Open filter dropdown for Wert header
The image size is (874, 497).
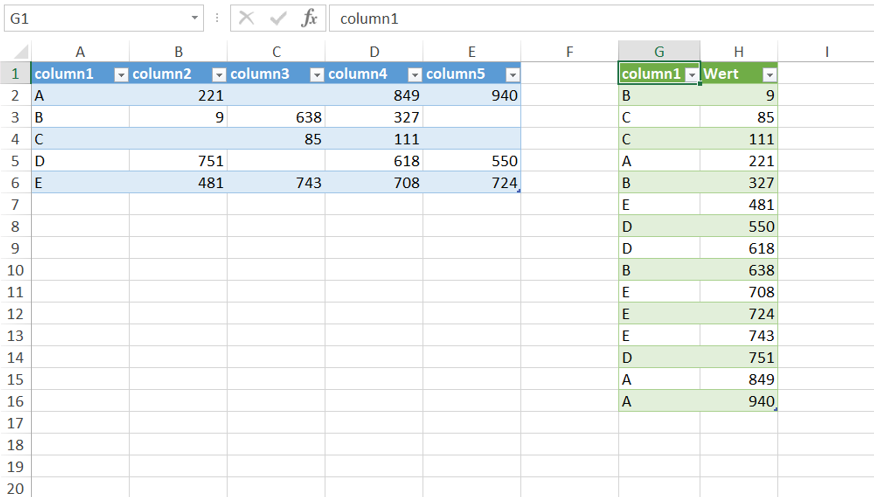769,74
